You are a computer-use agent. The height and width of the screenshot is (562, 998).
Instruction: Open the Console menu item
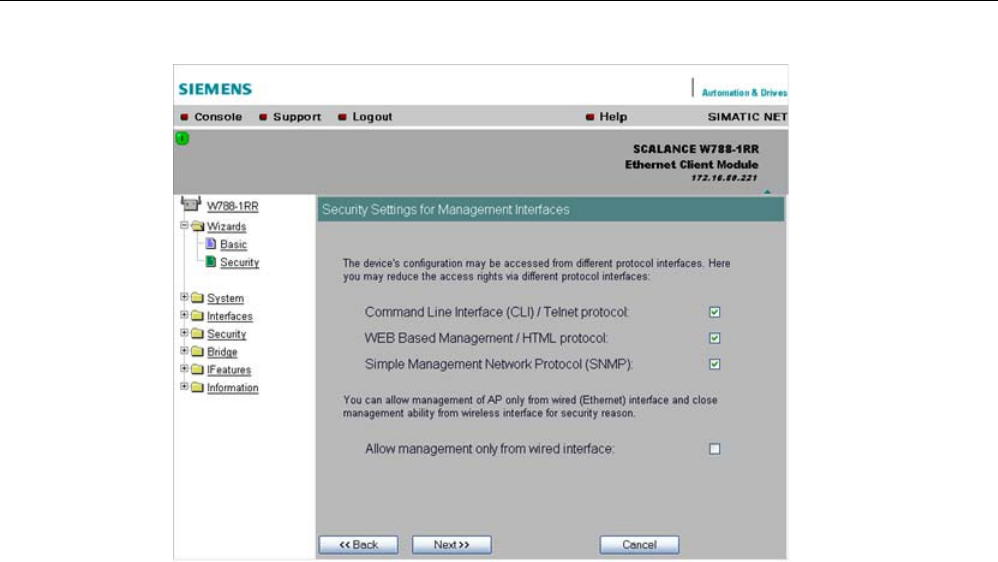point(218,117)
